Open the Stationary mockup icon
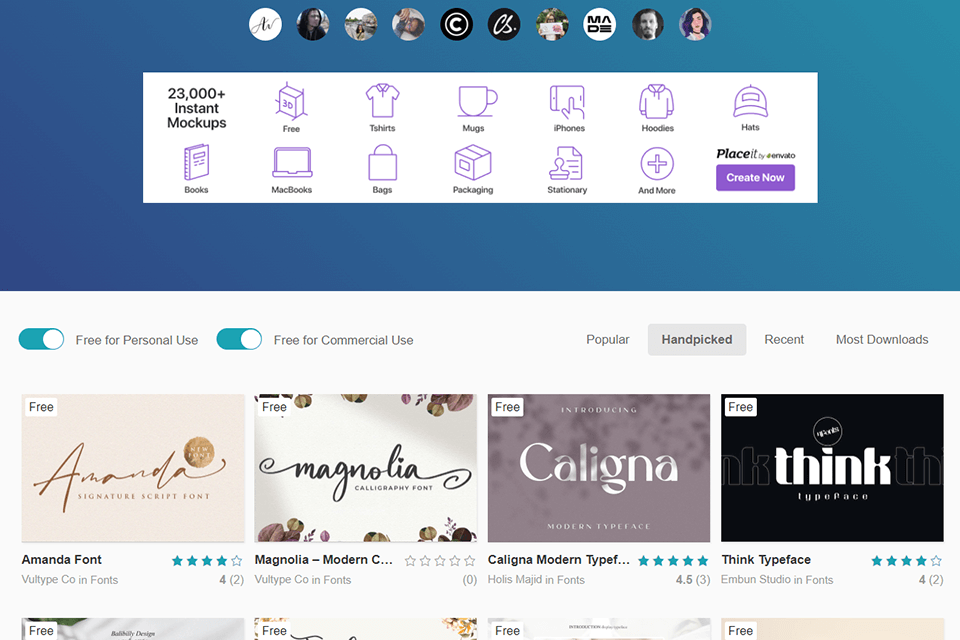Screen dimensions: 960x640 coord(565,163)
